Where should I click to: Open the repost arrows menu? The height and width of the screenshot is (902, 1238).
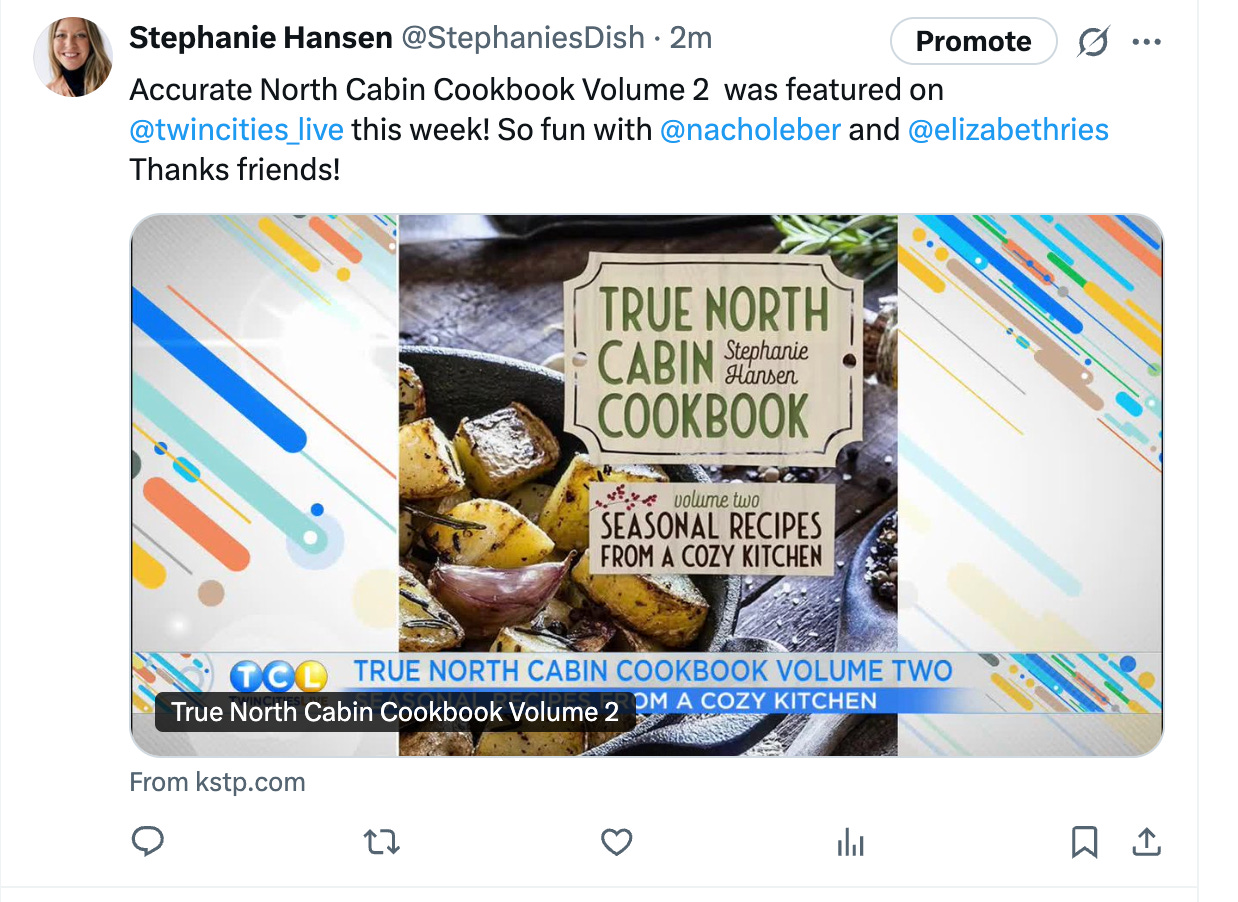[382, 842]
